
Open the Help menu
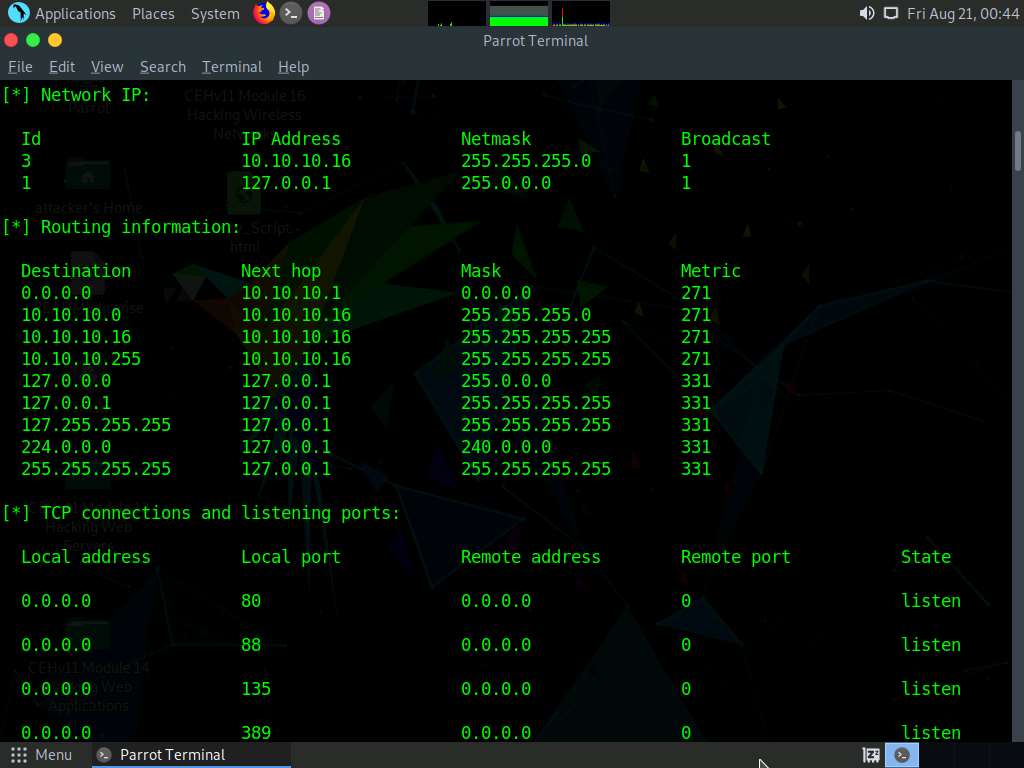coord(293,67)
